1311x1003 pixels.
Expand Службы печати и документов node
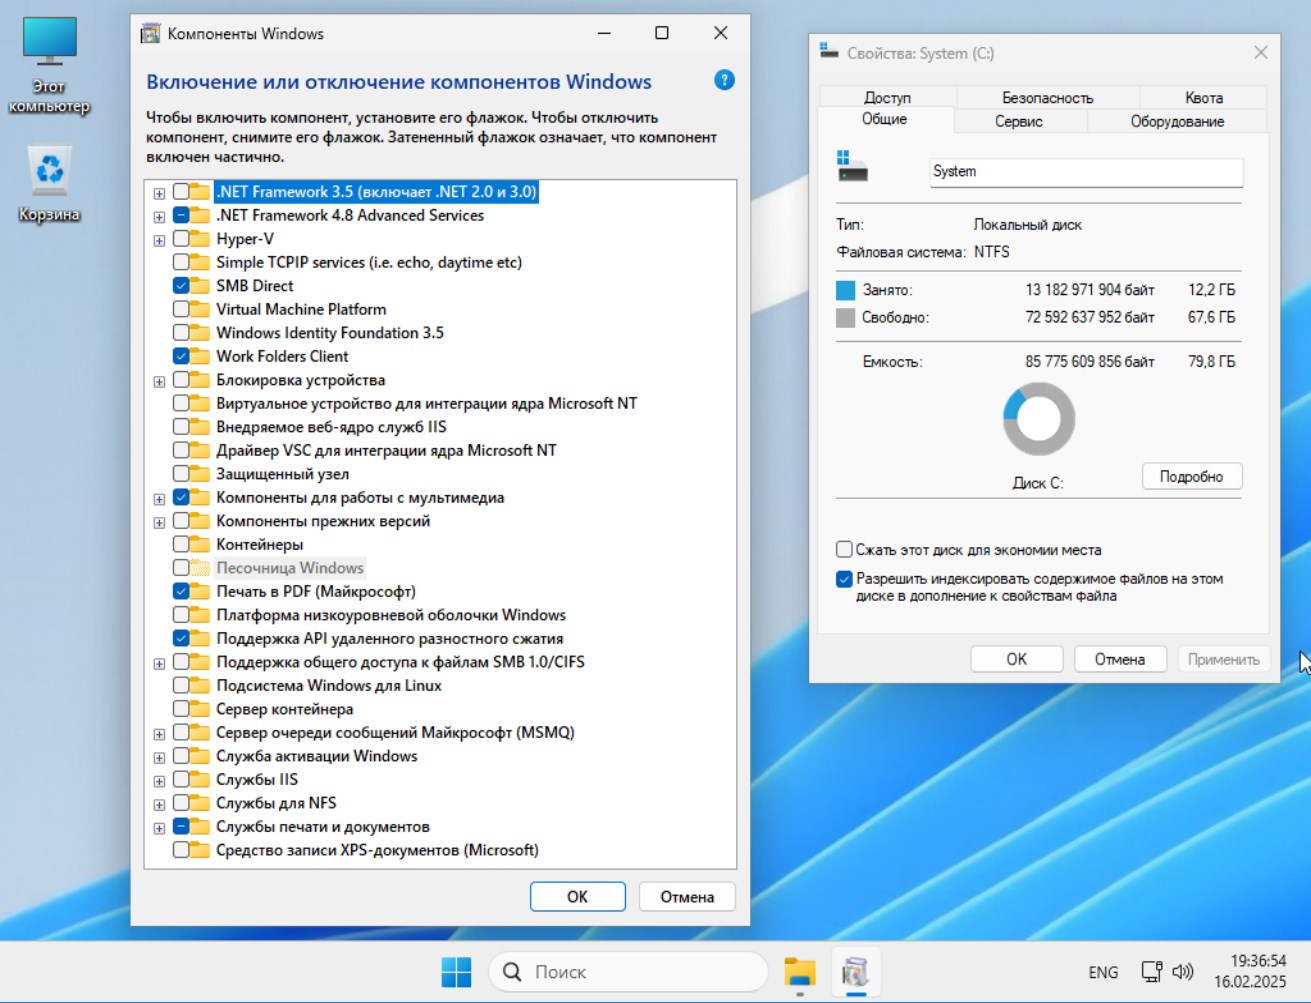159,828
